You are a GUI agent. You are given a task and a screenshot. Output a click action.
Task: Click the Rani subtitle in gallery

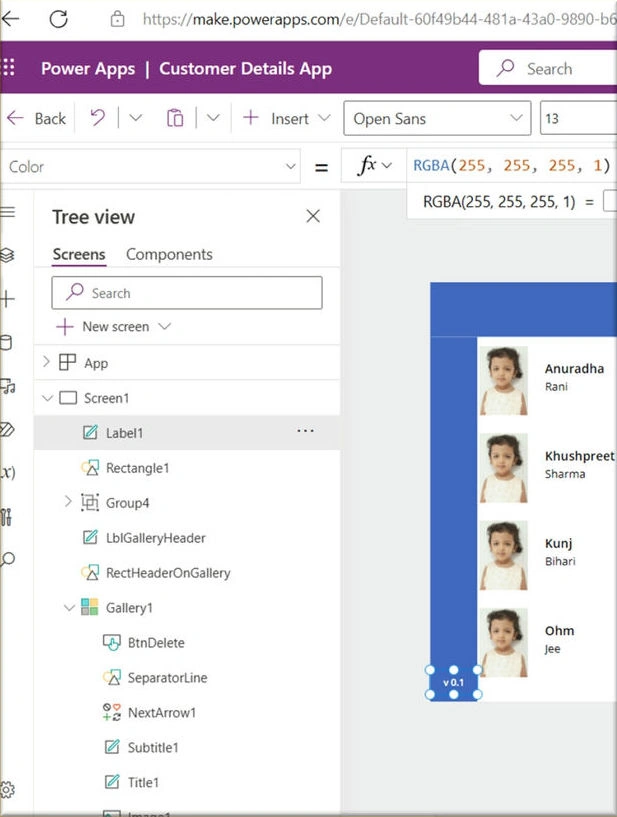coord(556,387)
